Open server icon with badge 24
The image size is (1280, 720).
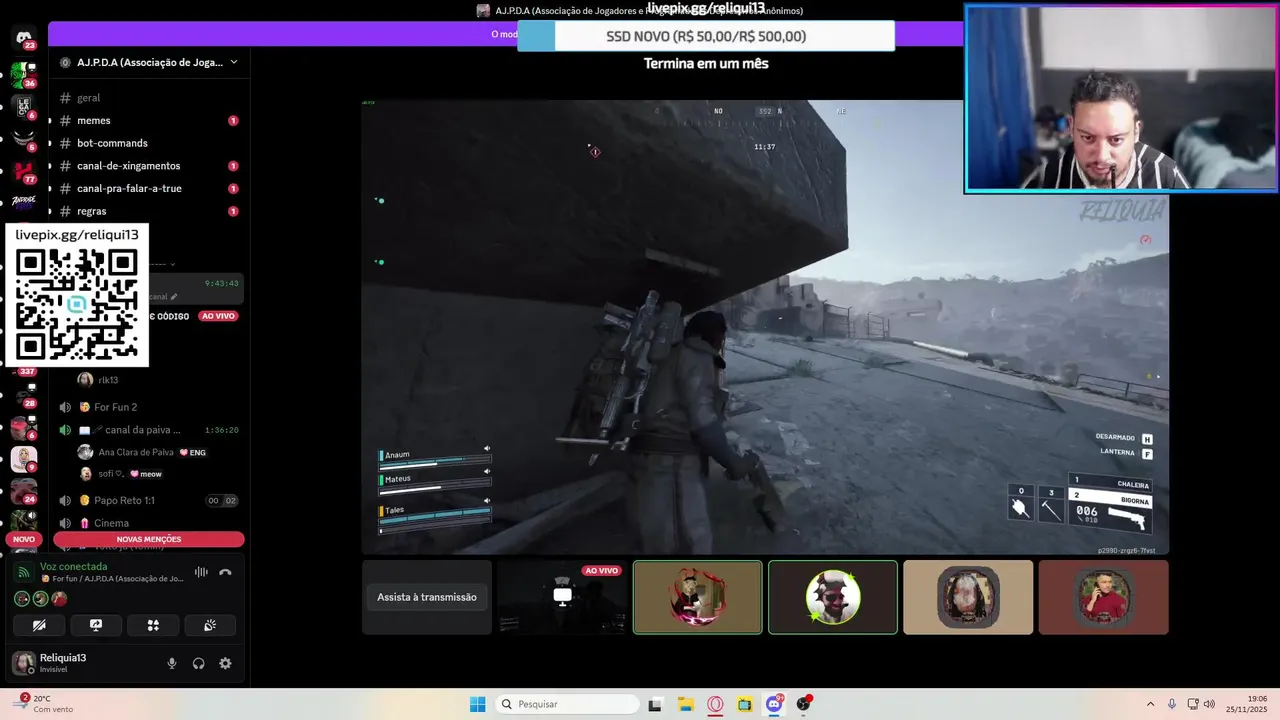click(24, 490)
